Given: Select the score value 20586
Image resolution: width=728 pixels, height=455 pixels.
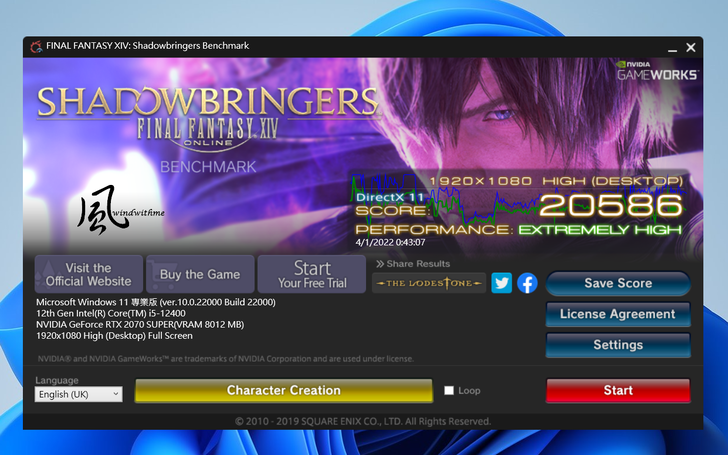Looking at the screenshot, I should tap(611, 205).
